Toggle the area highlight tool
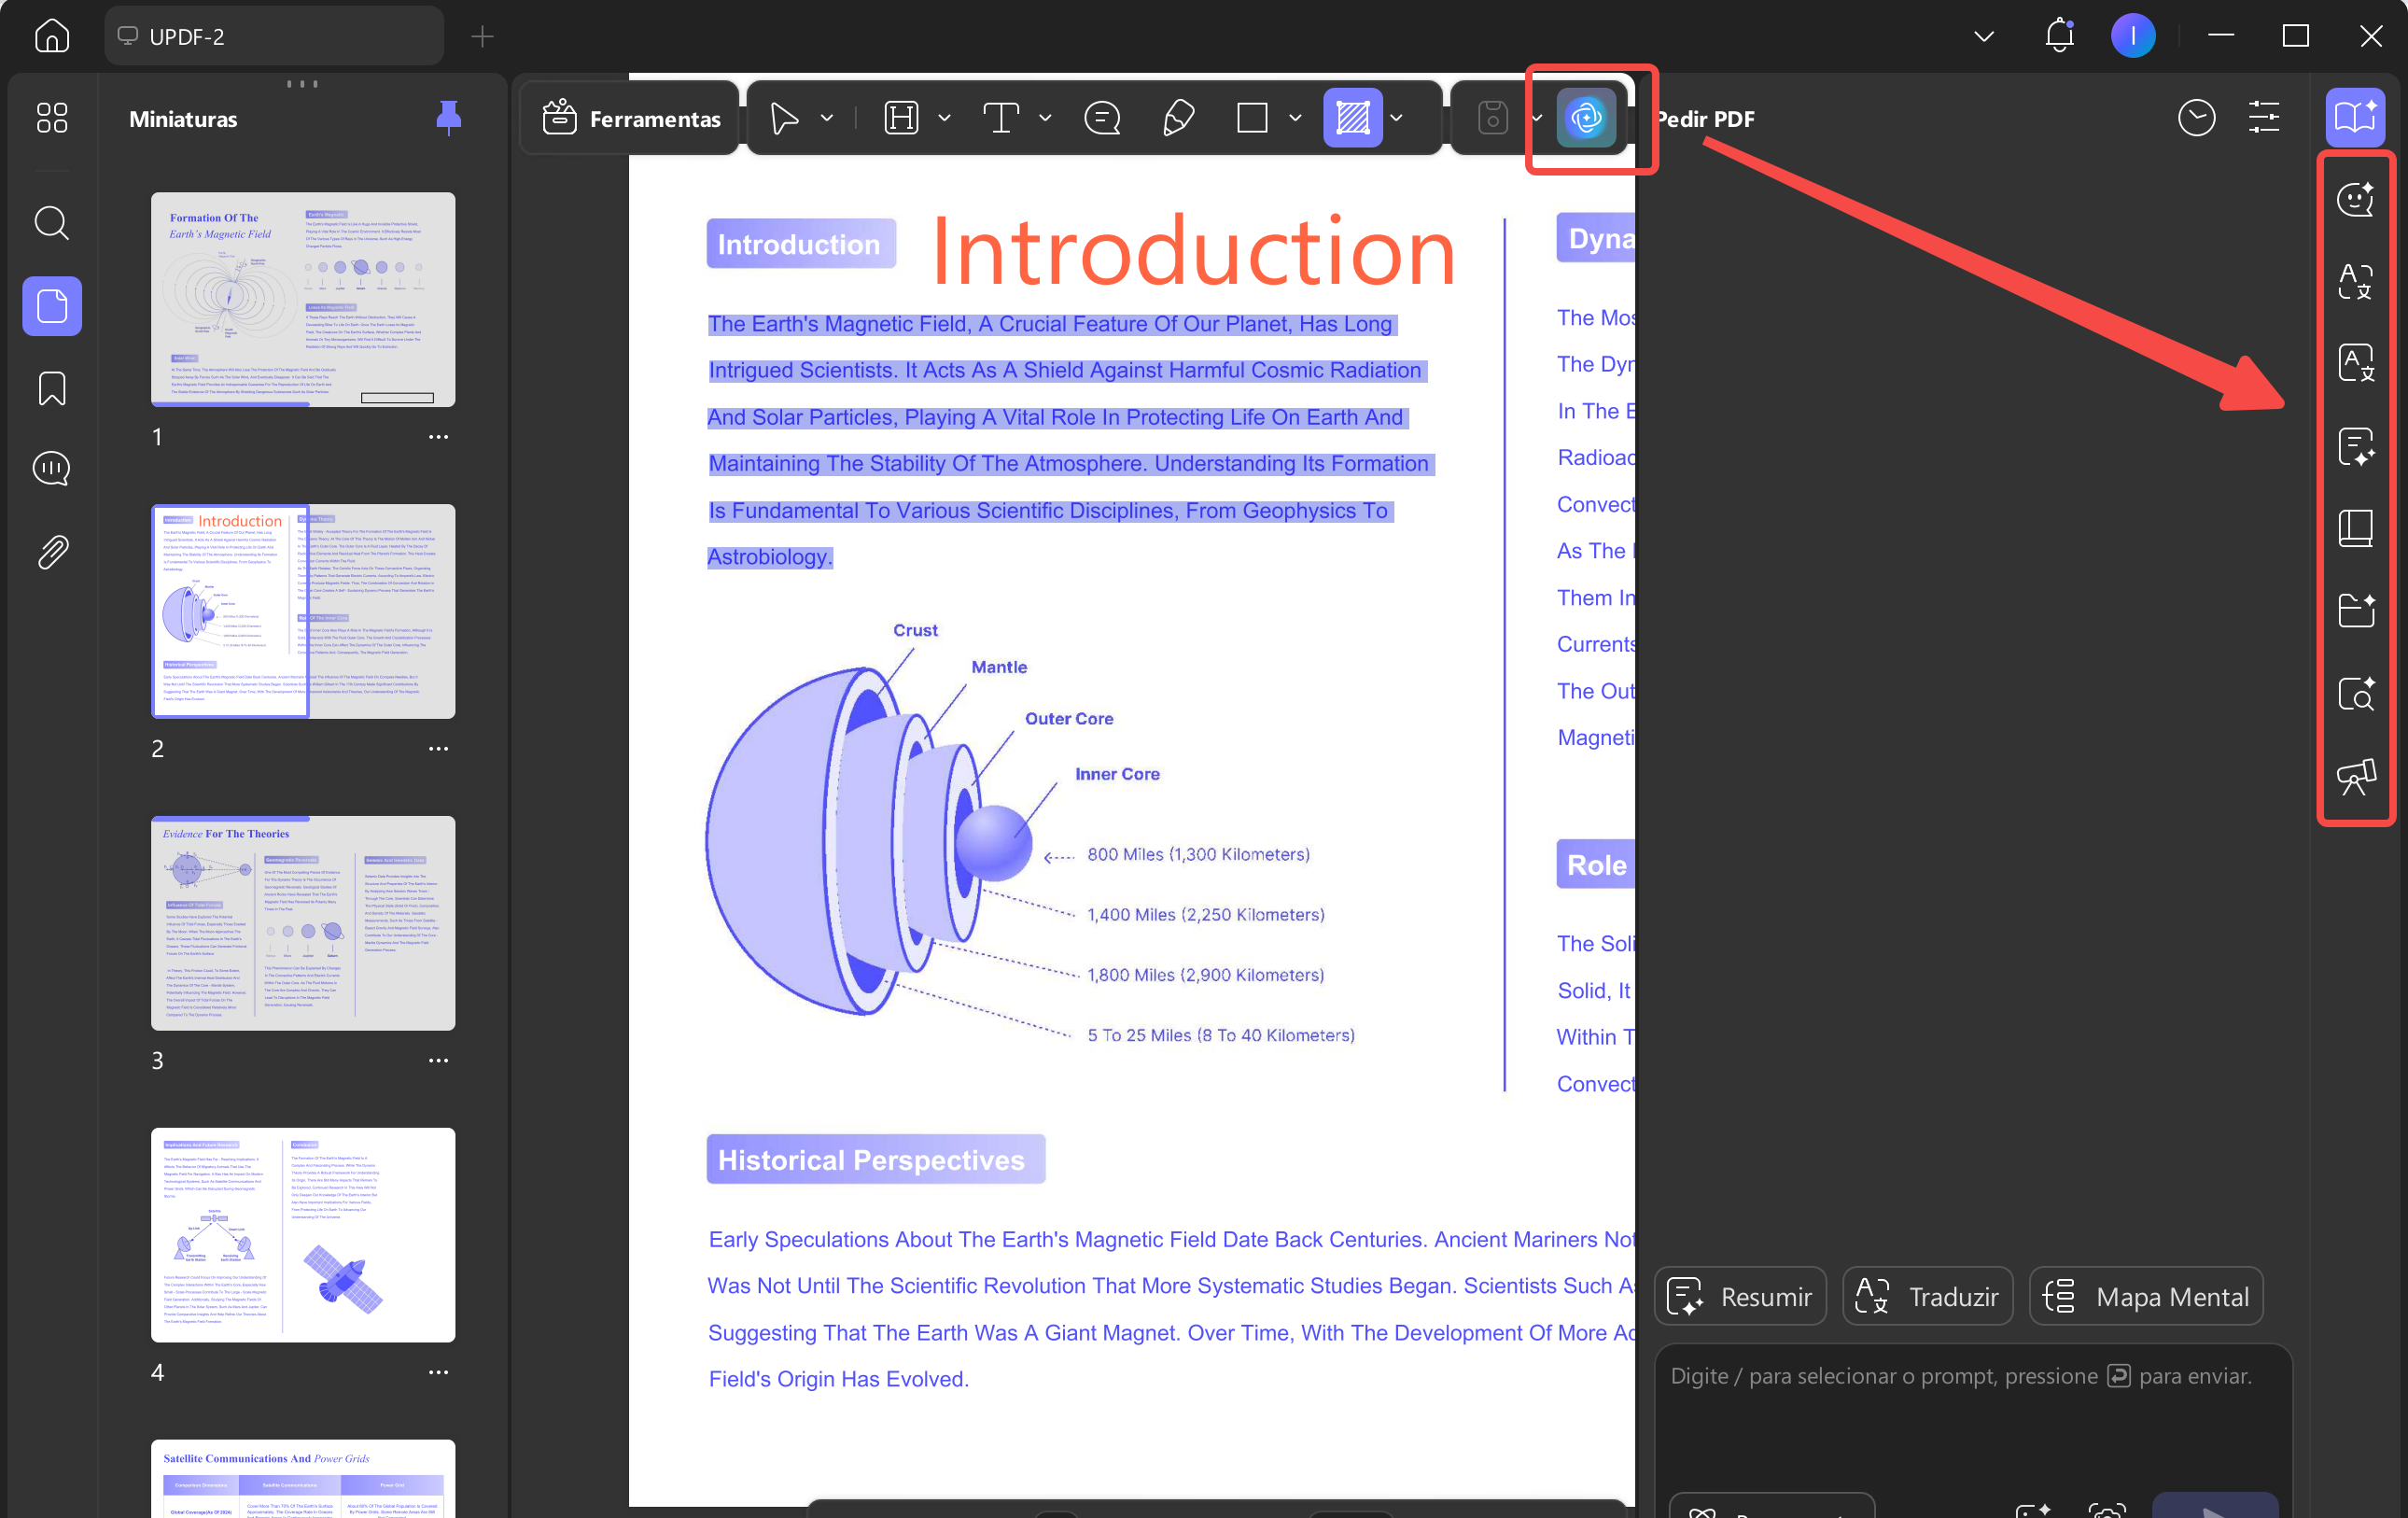This screenshot has height=1518, width=2408. [x=1352, y=118]
